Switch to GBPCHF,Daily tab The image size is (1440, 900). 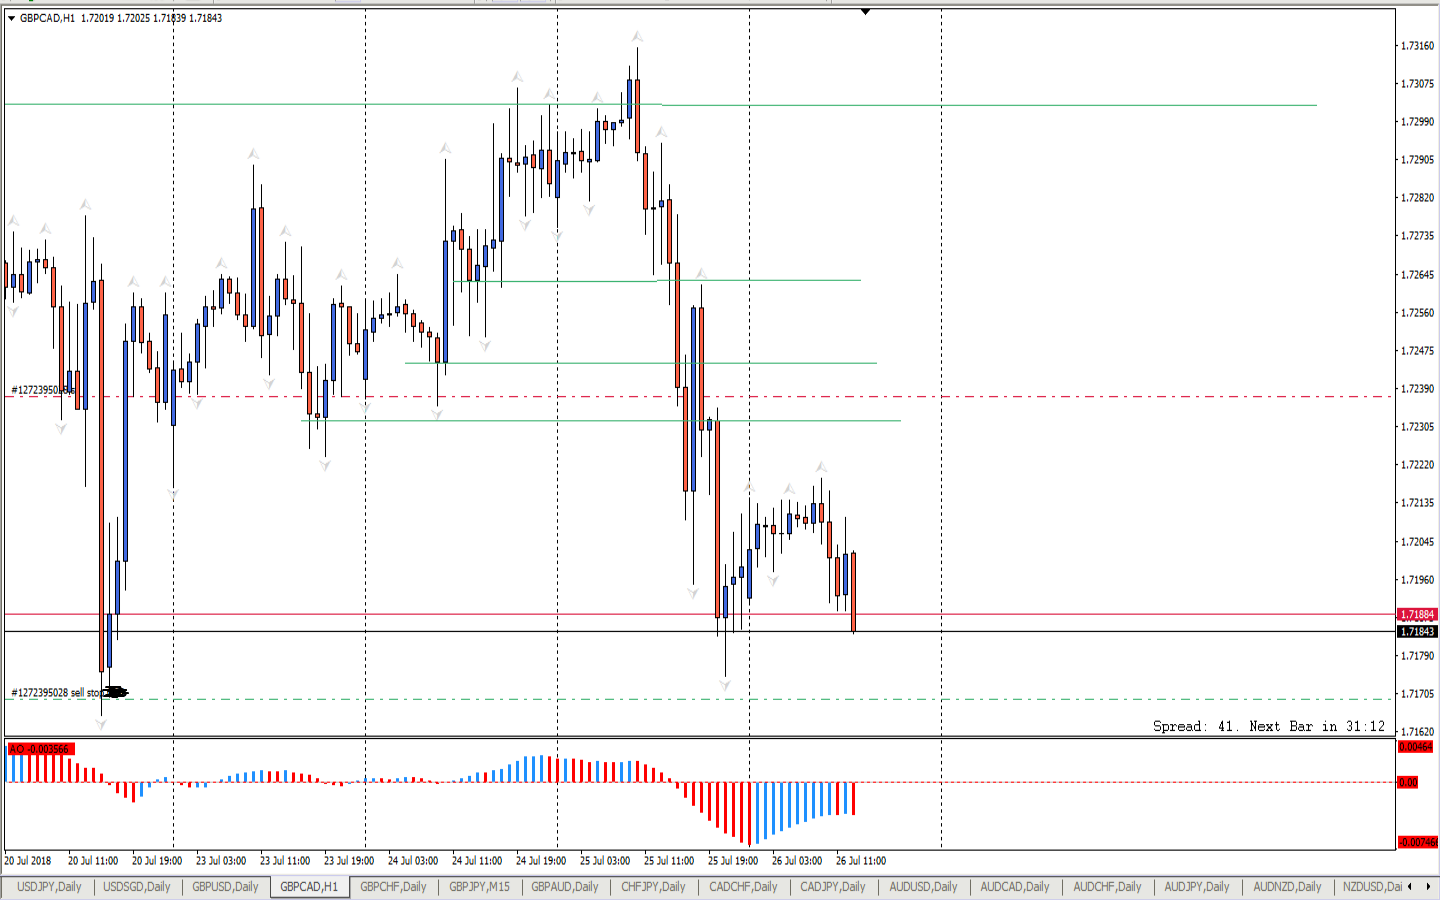click(393, 887)
